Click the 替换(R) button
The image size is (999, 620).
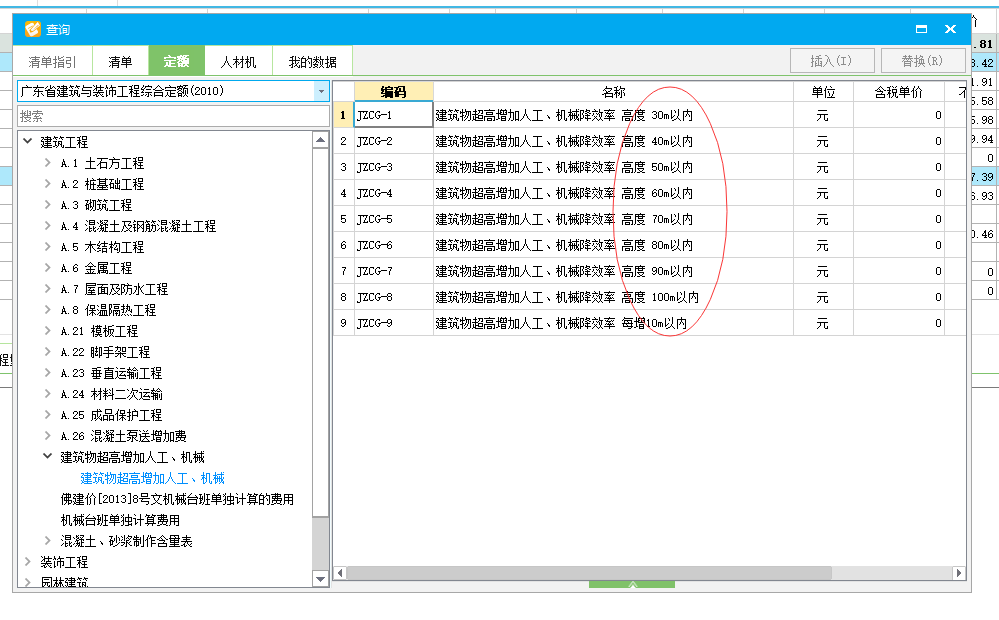(922, 61)
